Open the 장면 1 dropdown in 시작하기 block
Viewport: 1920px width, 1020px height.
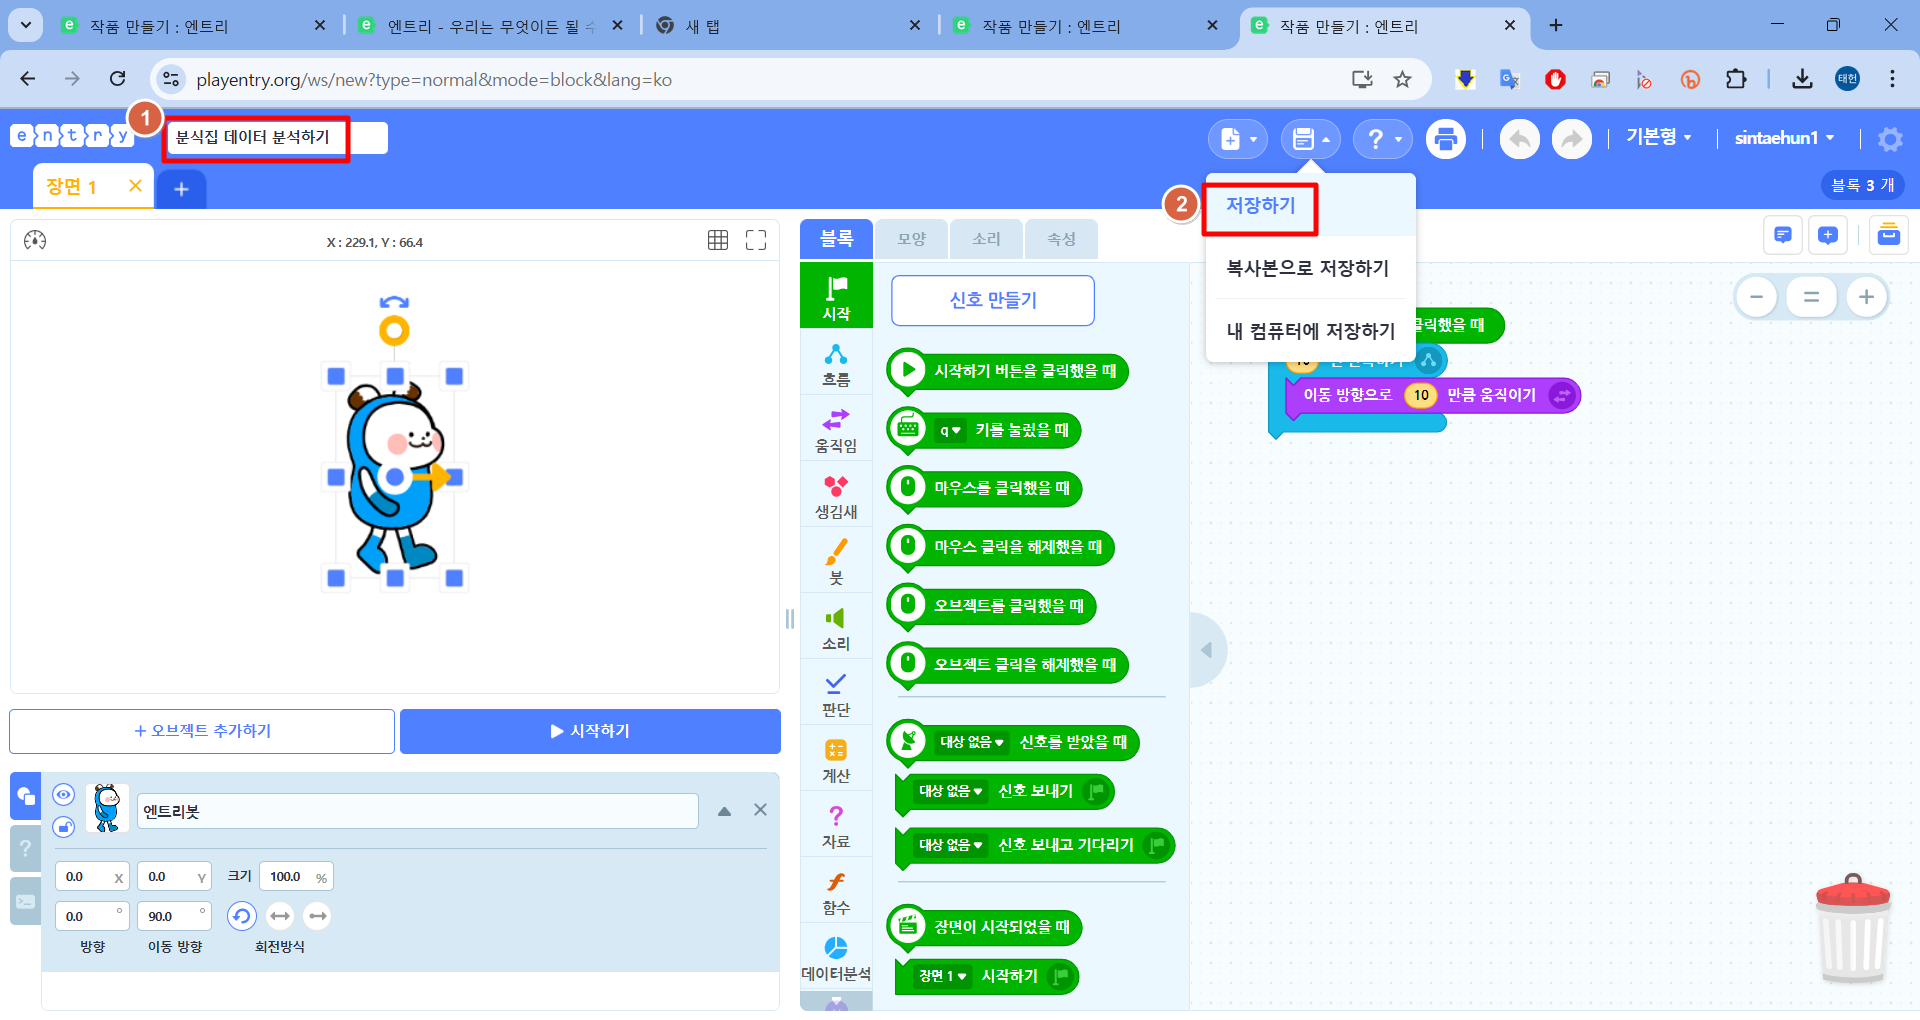pos(943,976)
